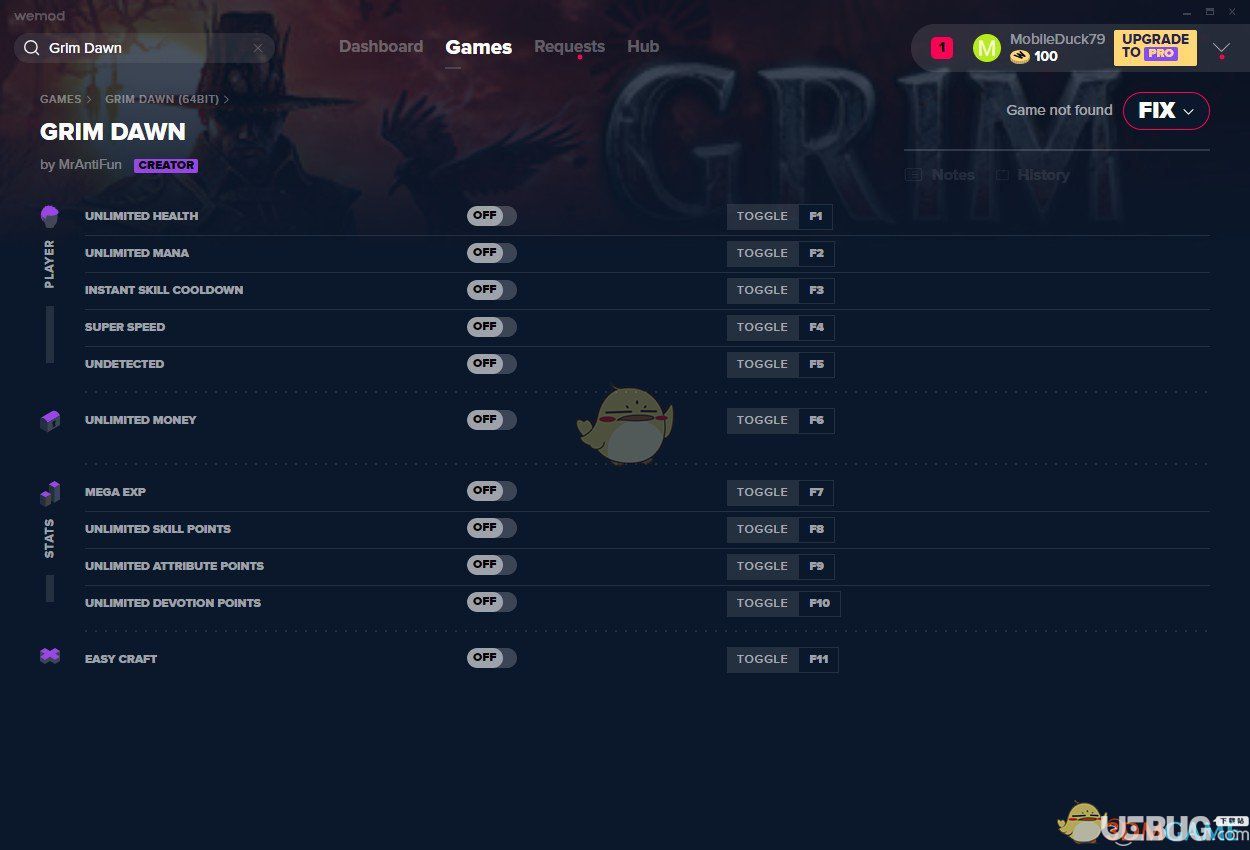Turn on Instant Skill Cooldown
This screenshot has height=850, width=1250.
coord(492,290)
